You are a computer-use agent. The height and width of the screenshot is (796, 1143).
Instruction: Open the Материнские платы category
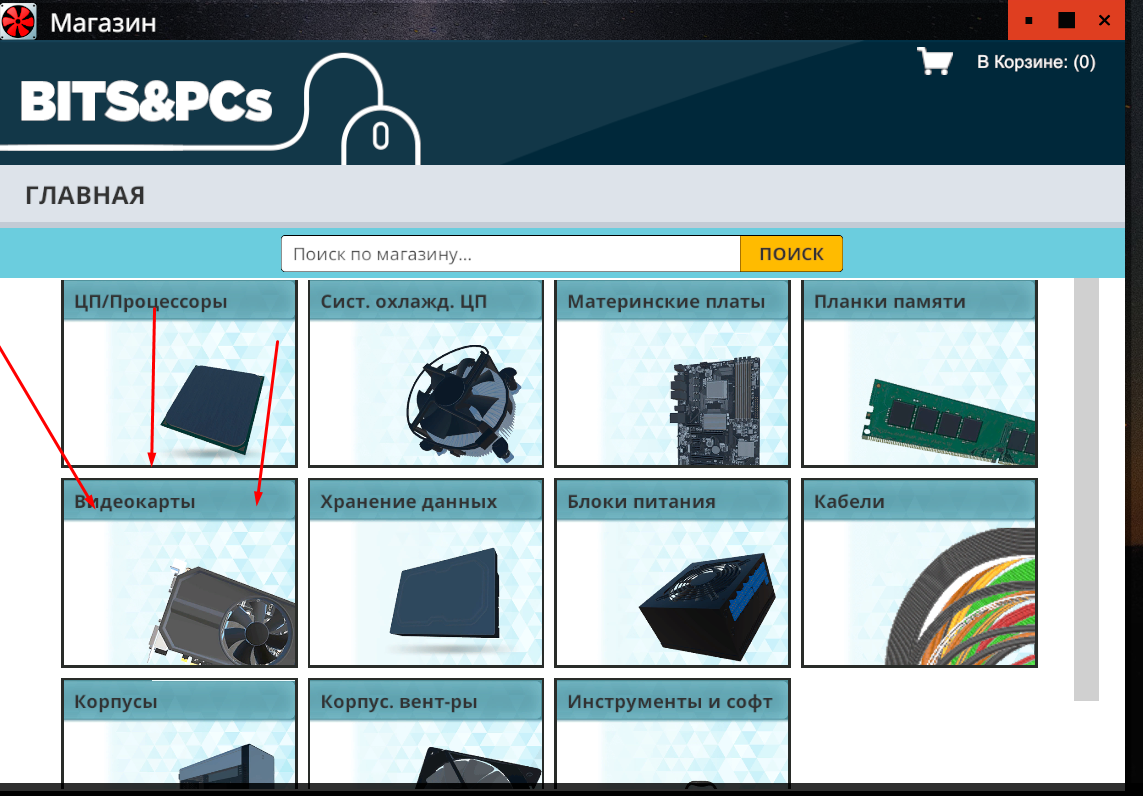point(672,373)
